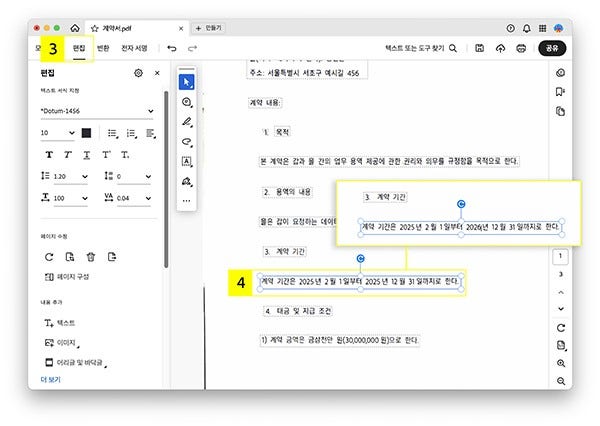The image size is (600, 426).
Task: Click the current page number 1 box
Action: click(560, 256)
